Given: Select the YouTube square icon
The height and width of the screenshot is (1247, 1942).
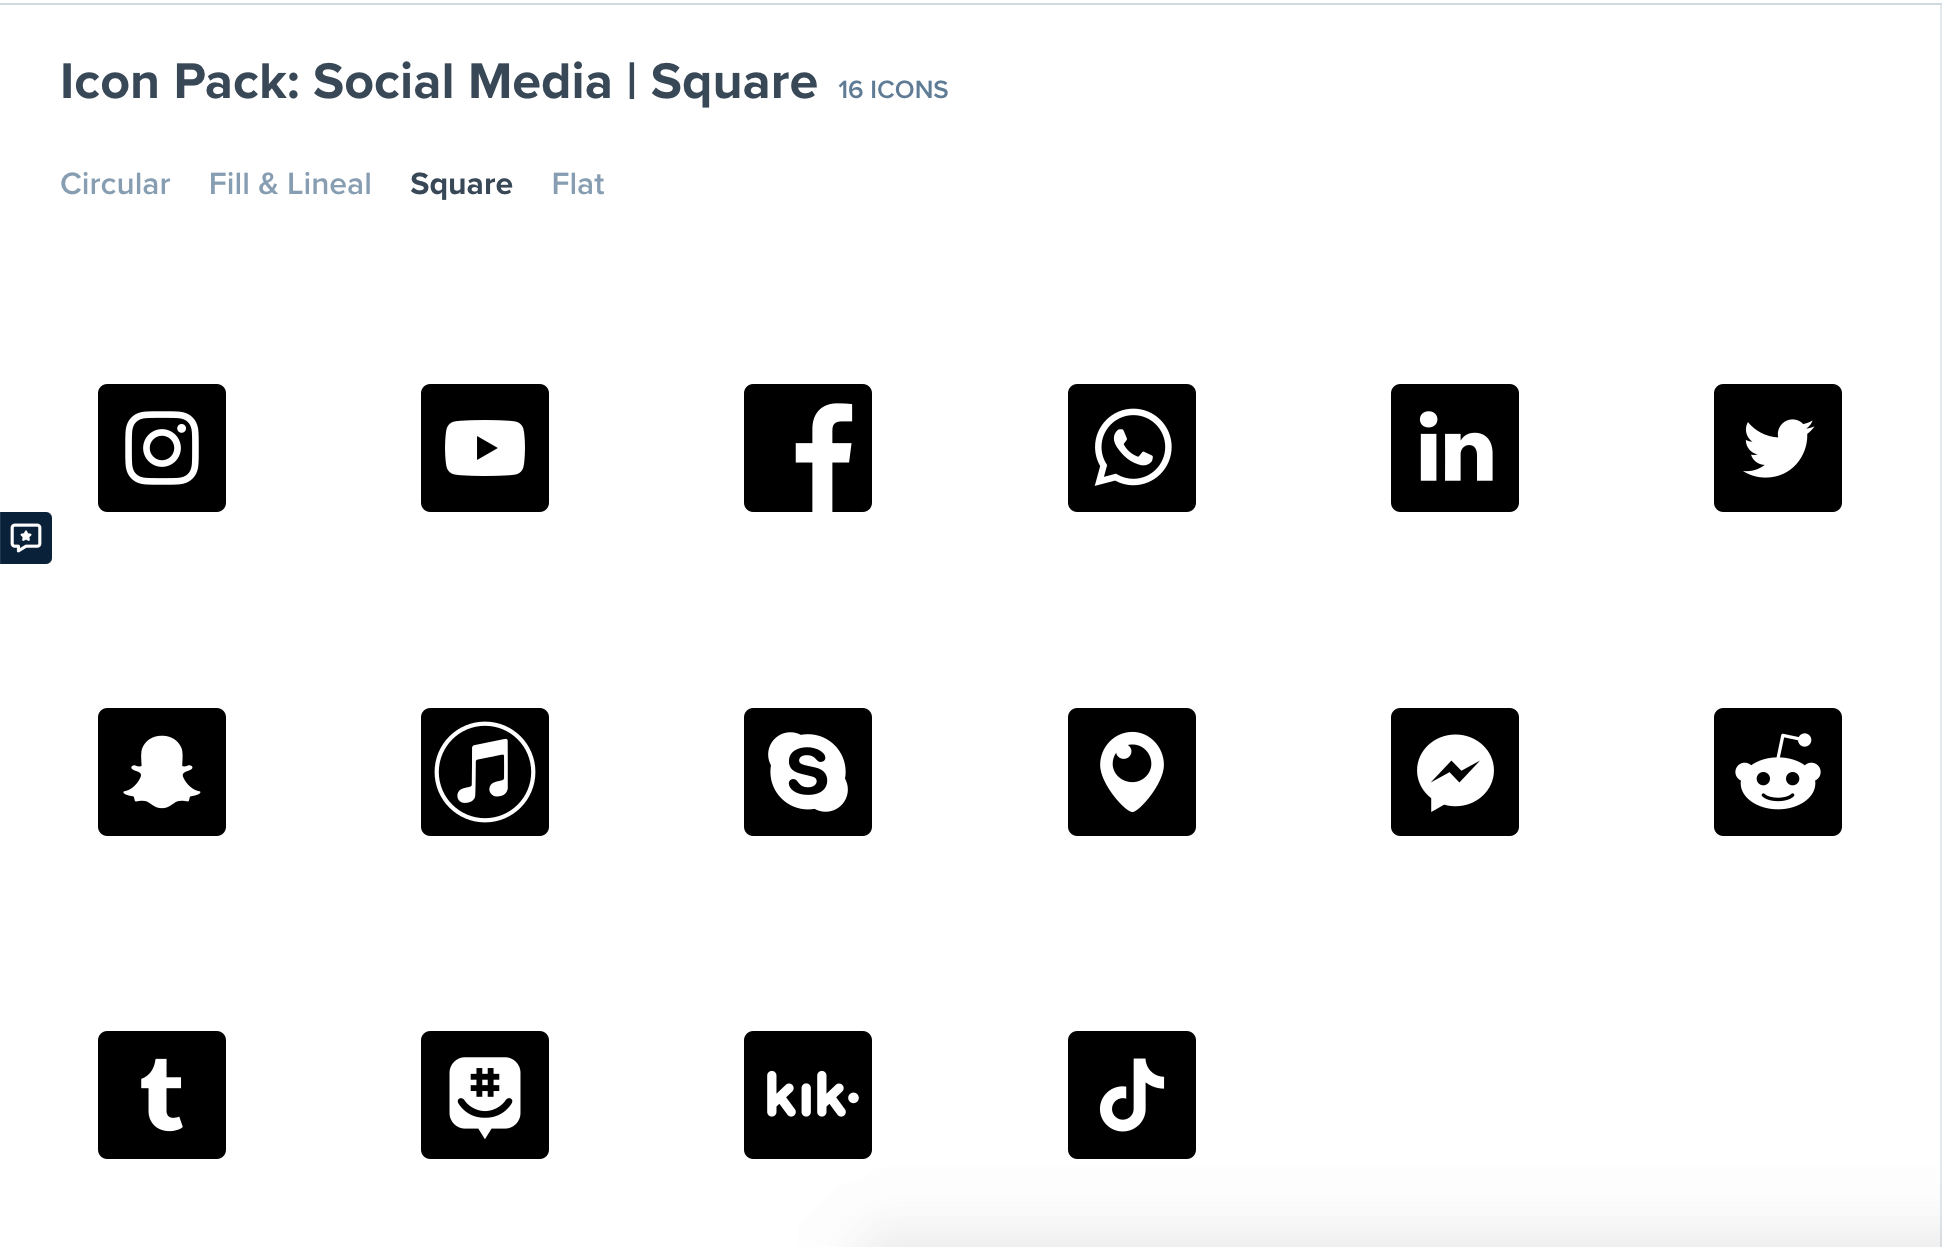Looking at the screenshot, I should point(485,448).
